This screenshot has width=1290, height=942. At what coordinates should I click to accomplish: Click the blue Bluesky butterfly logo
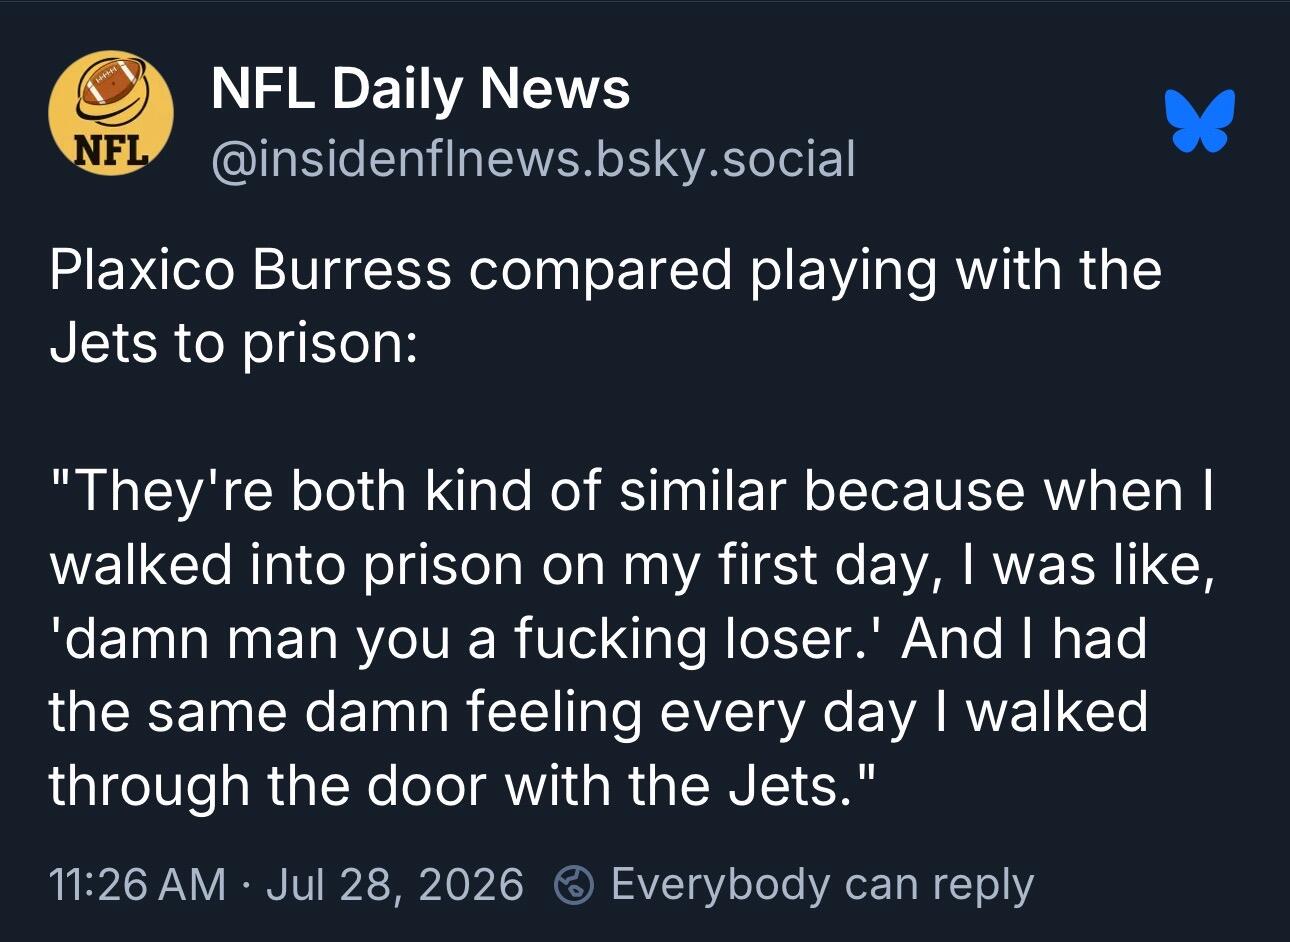pos(1200,121)
